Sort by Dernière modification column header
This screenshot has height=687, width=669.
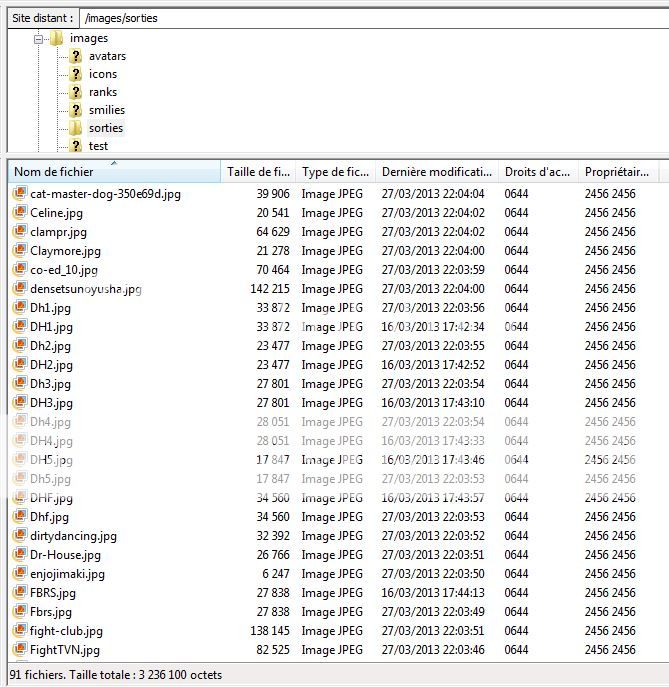coord(437,172)
